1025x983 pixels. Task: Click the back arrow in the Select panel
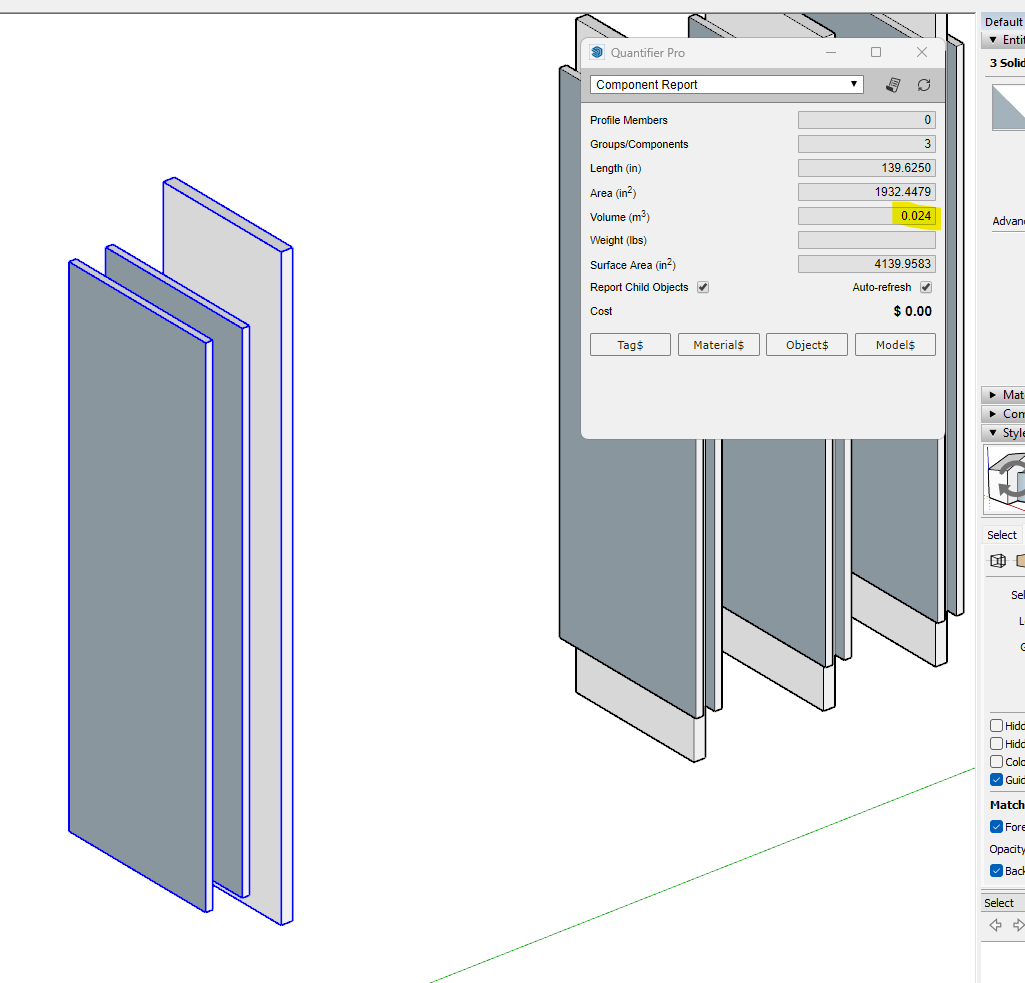[x=996, y=925]
